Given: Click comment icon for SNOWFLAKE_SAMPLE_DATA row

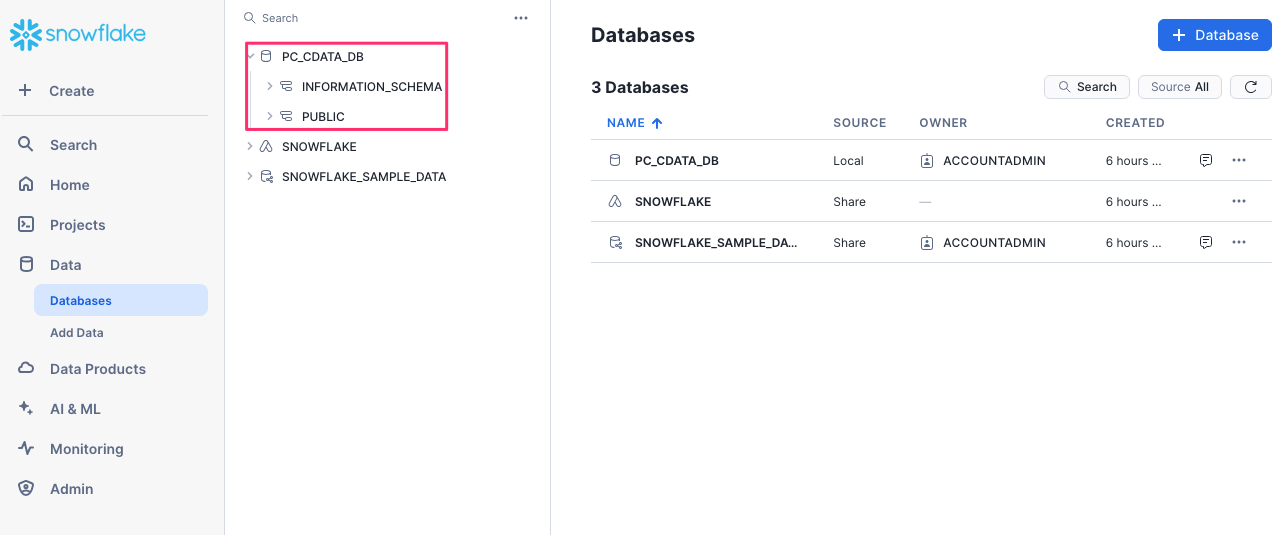Looking at the screenshot, I should click(1206, 242).
